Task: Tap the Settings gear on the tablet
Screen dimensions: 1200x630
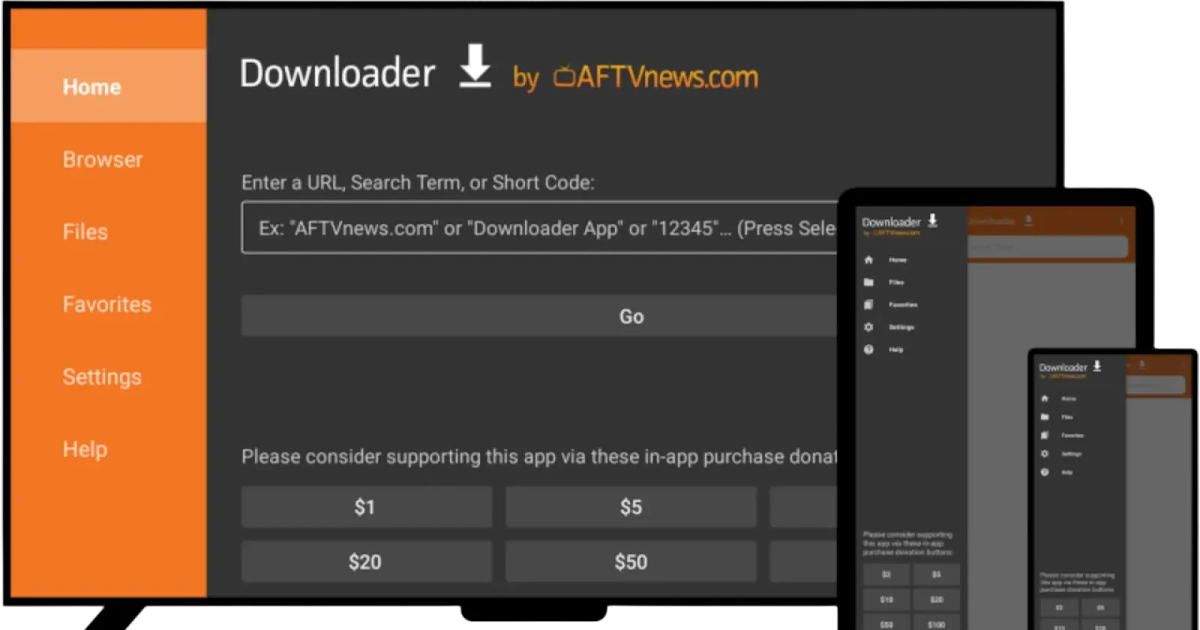Action: click(868, 327)
